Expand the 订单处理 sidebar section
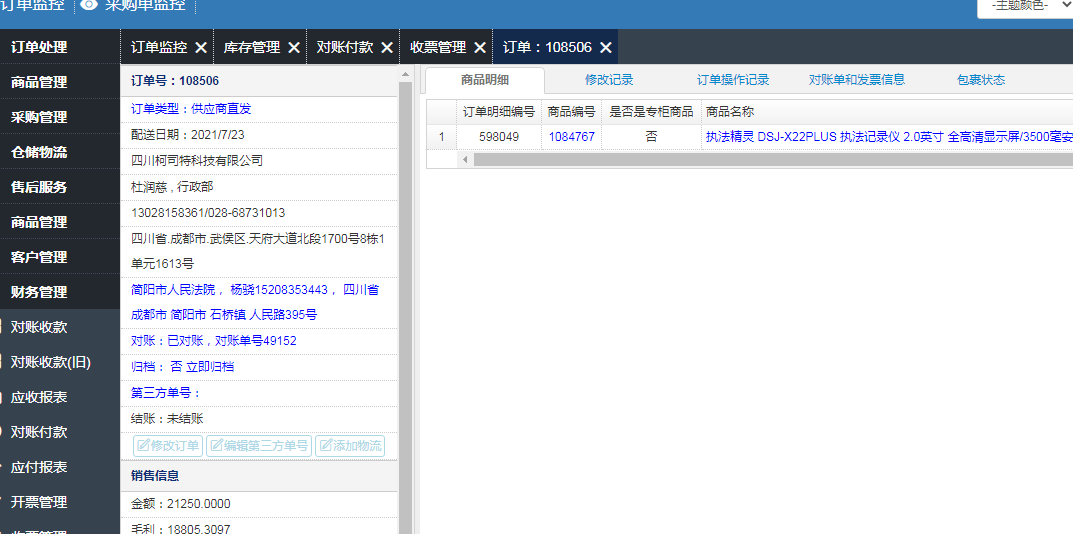The height and width of the screenshot is (534, 1073). 60,47
